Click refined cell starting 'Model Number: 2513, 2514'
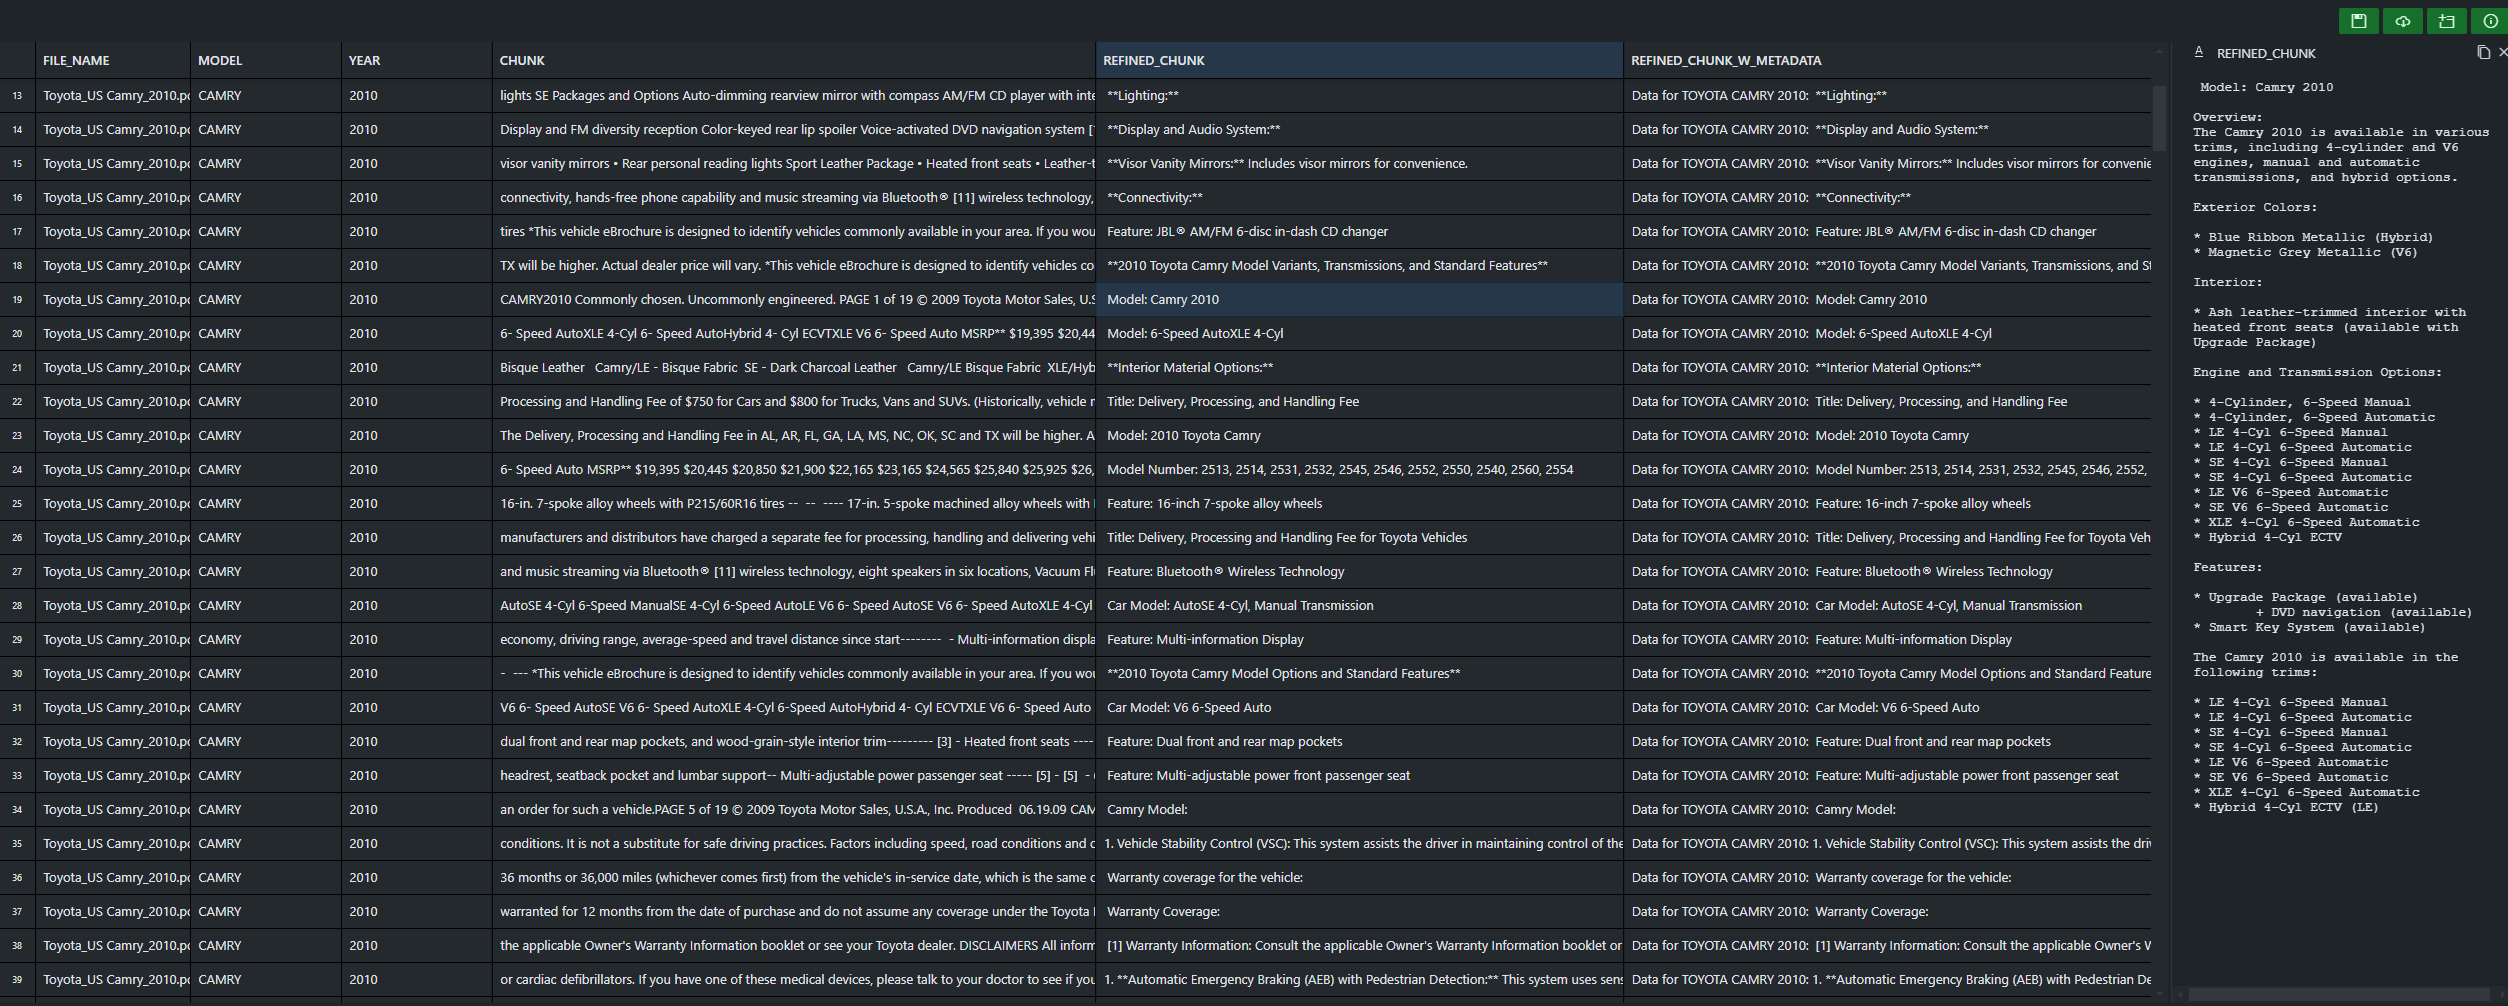2508x1006 pixels. [1359, 470]
